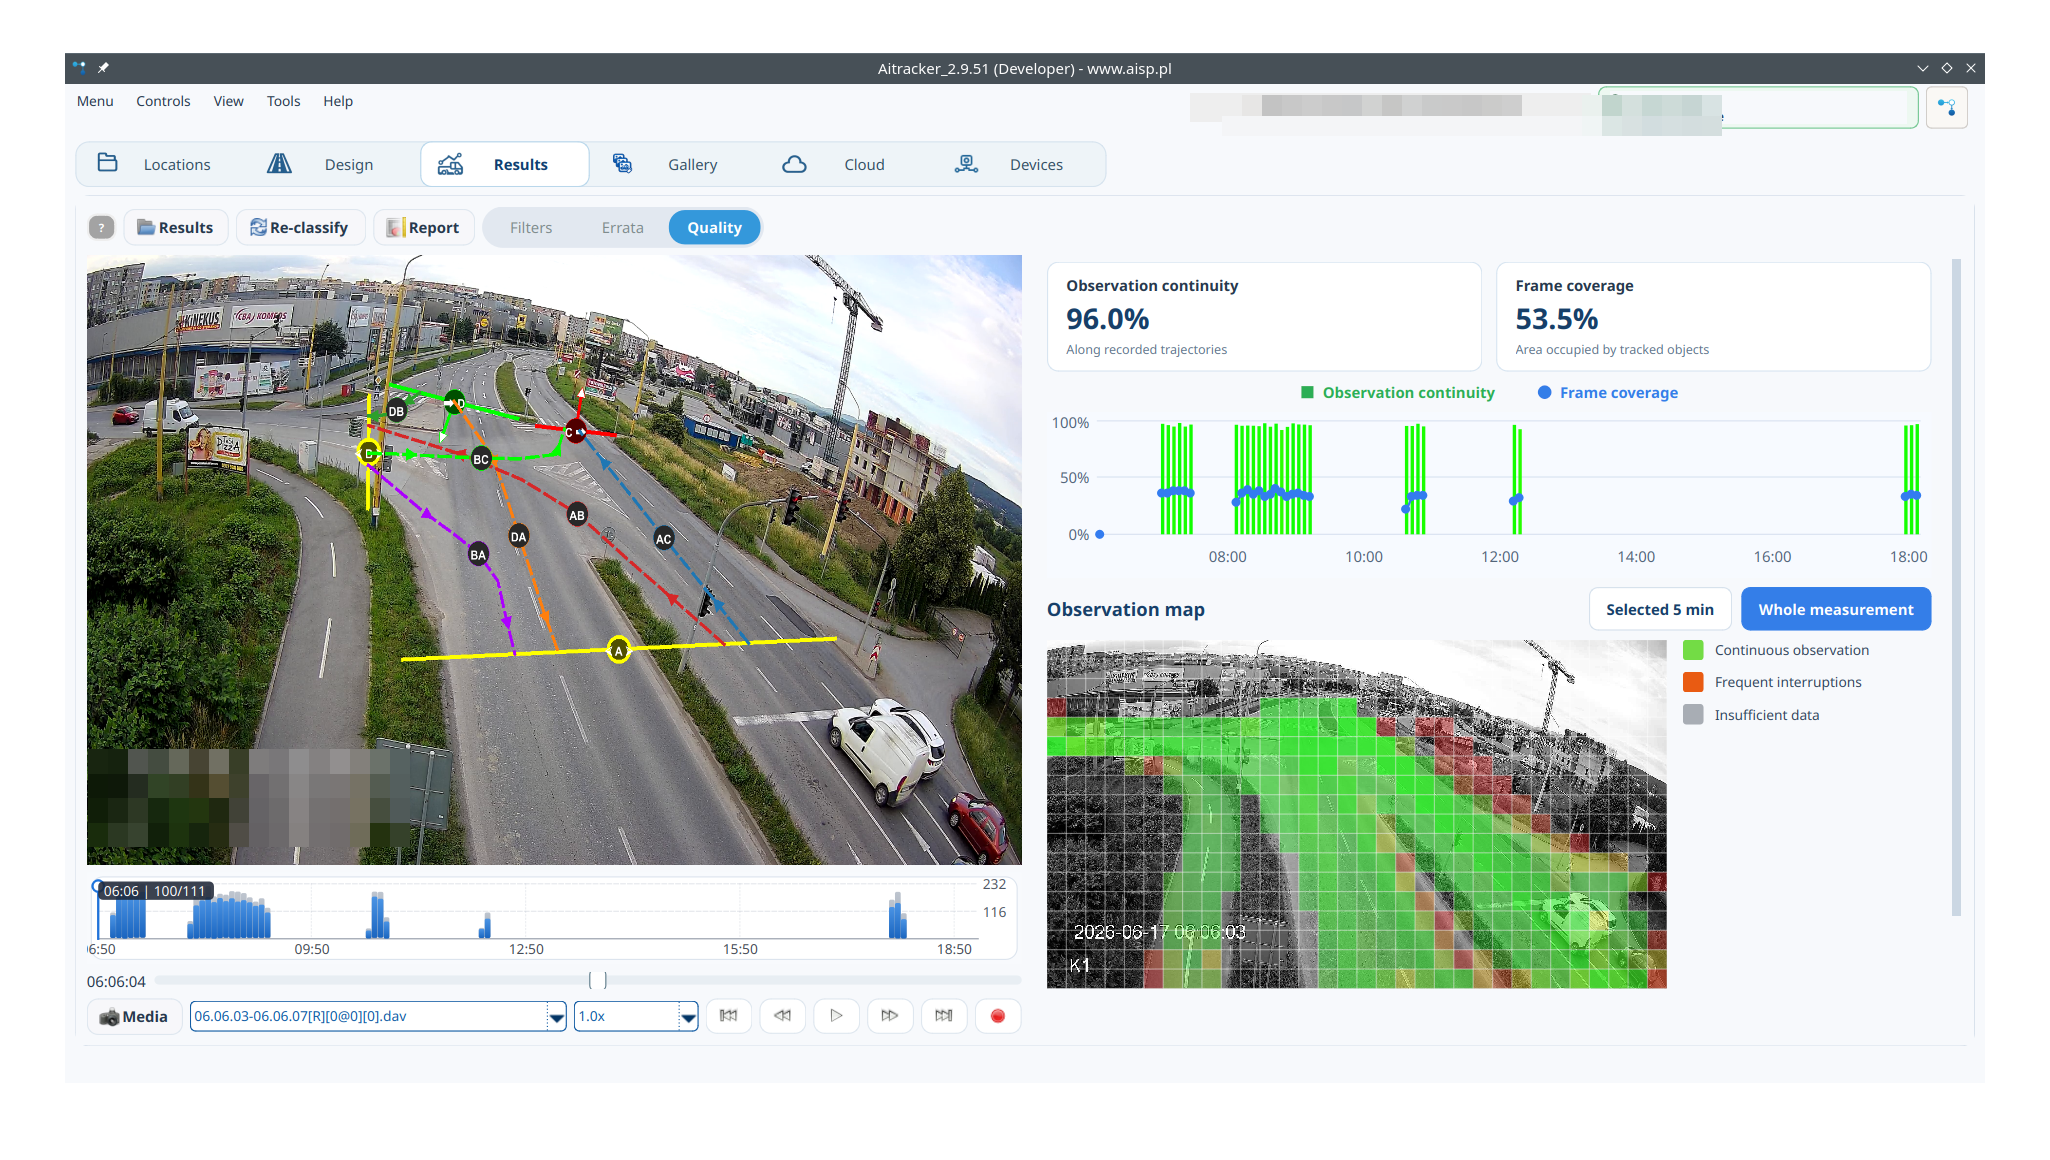Open the Cloud tab
This screenshot has height=1160, width=2050.
835,164
